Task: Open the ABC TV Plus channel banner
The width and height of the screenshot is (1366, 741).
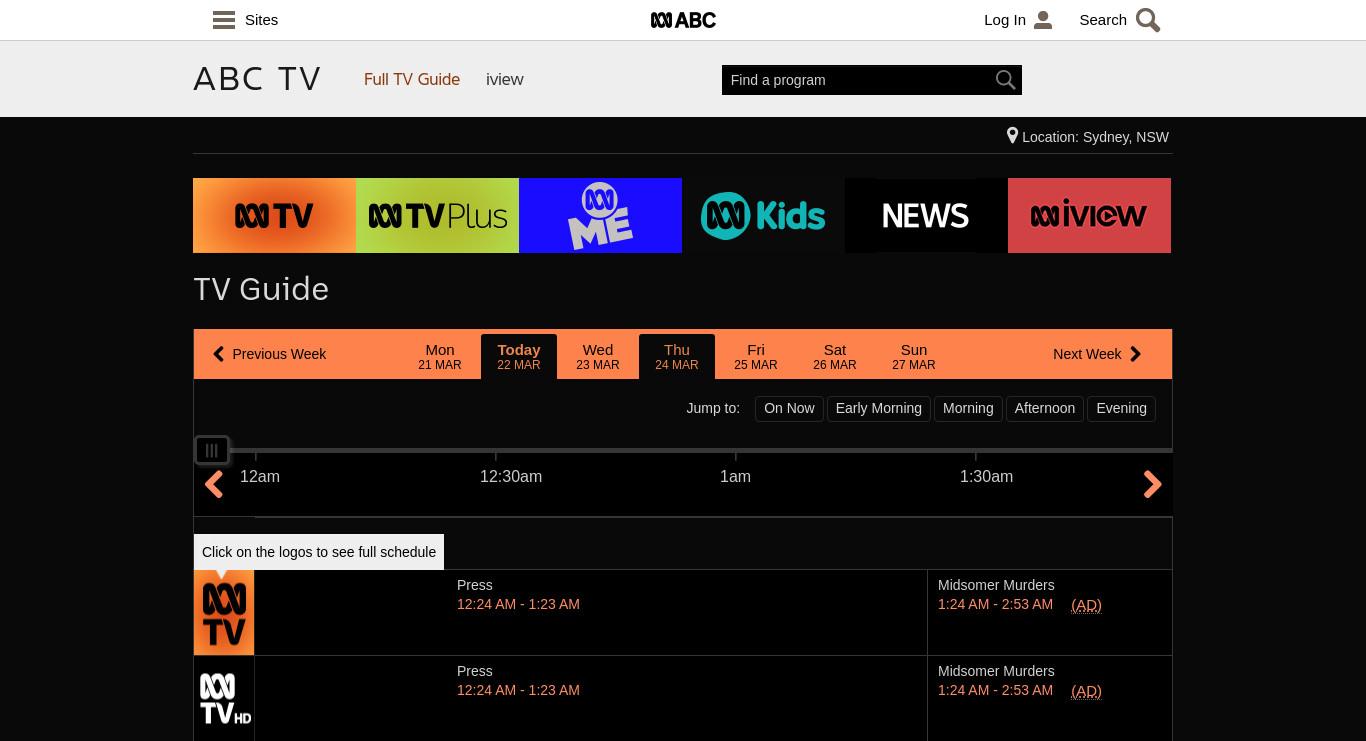Action: pyautogui.click(x=437, y=215)
